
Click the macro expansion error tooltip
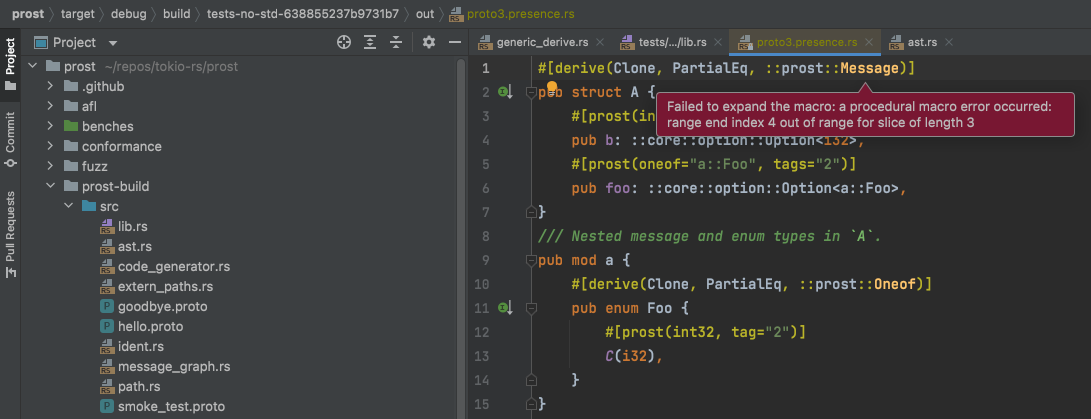[x=866, y=115]
